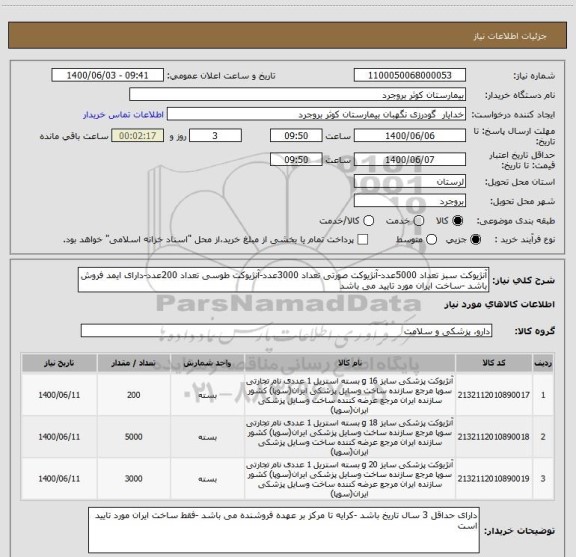This screenshot has width=576, height=557.
Task: Click quantity 5000 in row 2
Action: pos(134,437)
